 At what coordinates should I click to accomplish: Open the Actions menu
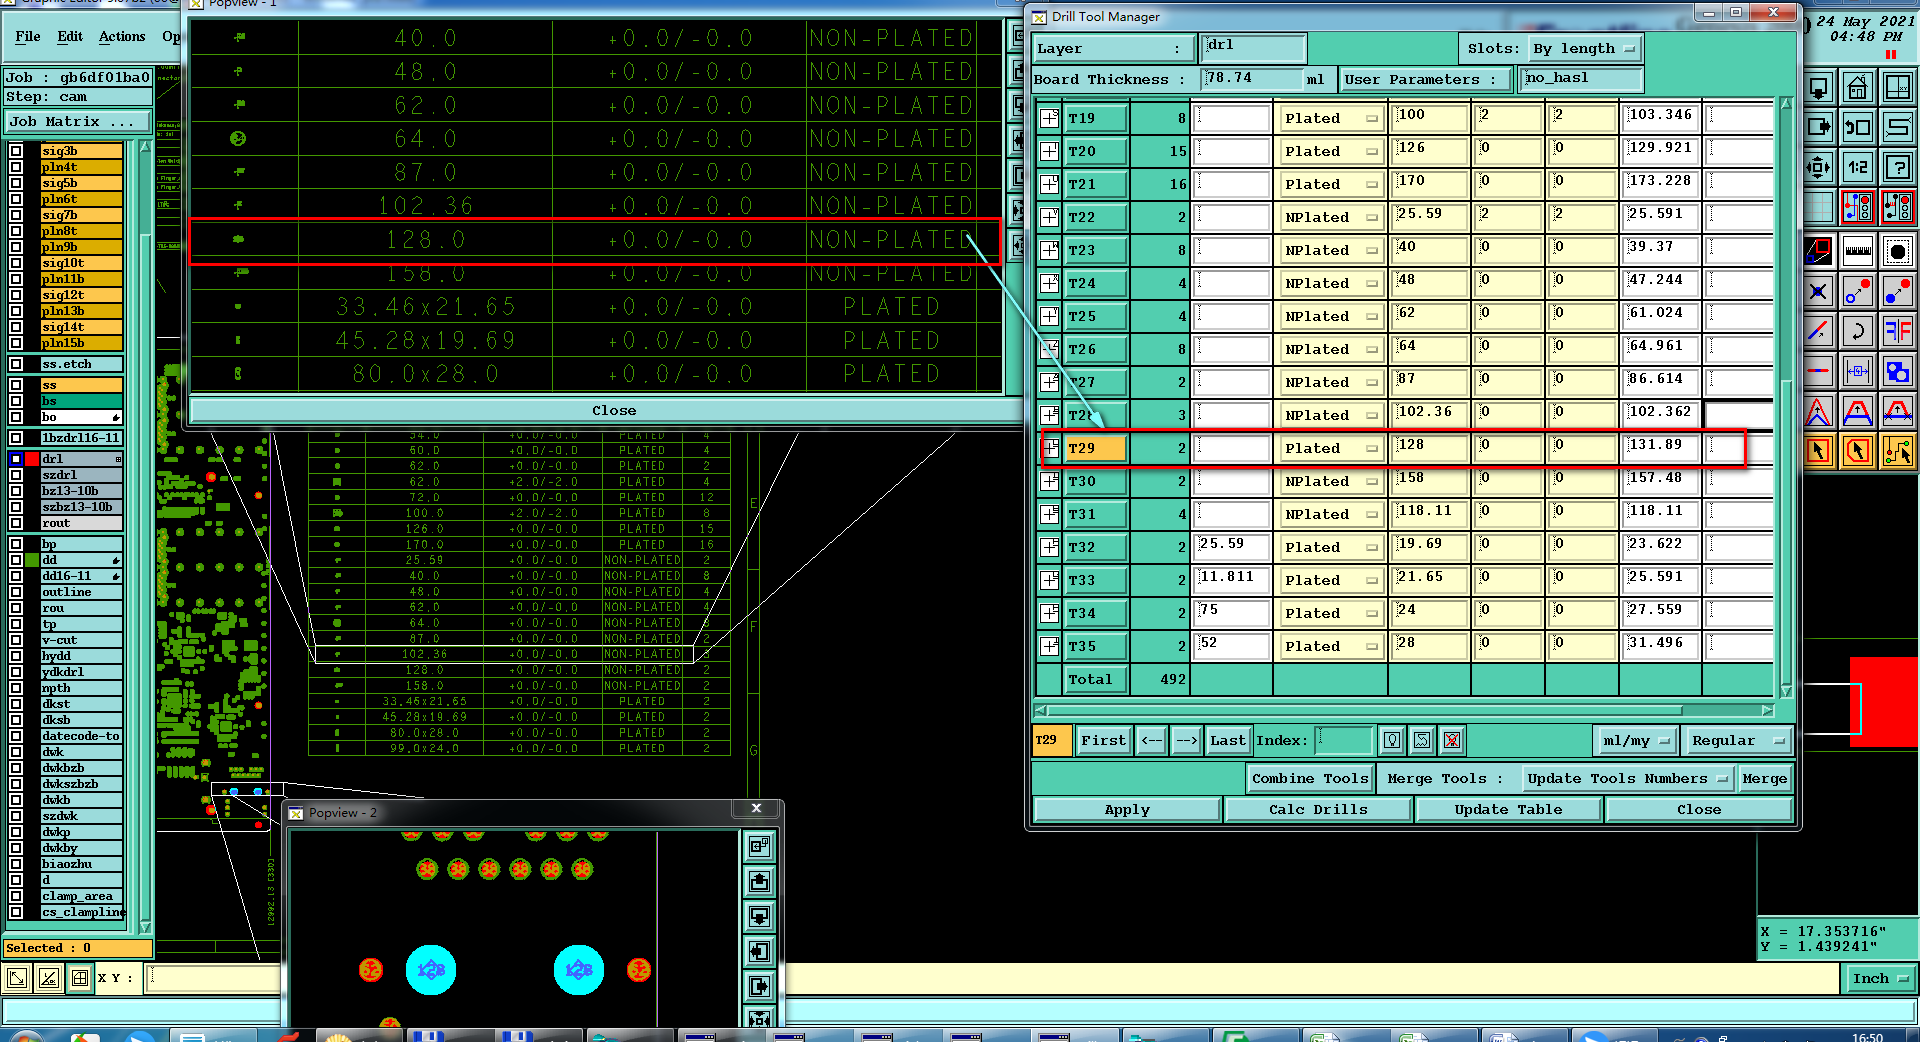[x=122, y=37]
